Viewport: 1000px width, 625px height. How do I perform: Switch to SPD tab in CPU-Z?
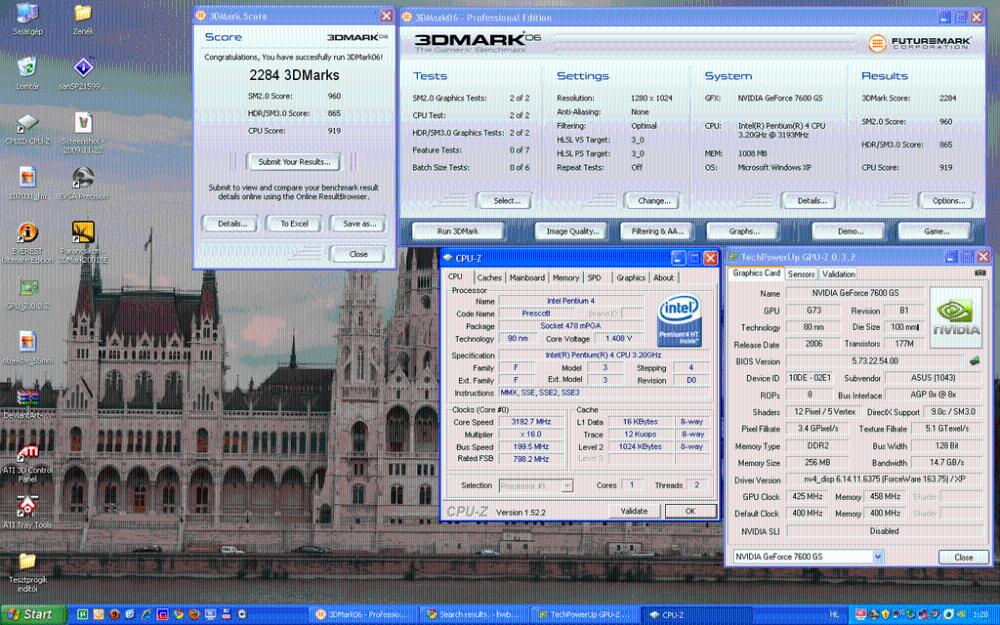click(594, 277)
